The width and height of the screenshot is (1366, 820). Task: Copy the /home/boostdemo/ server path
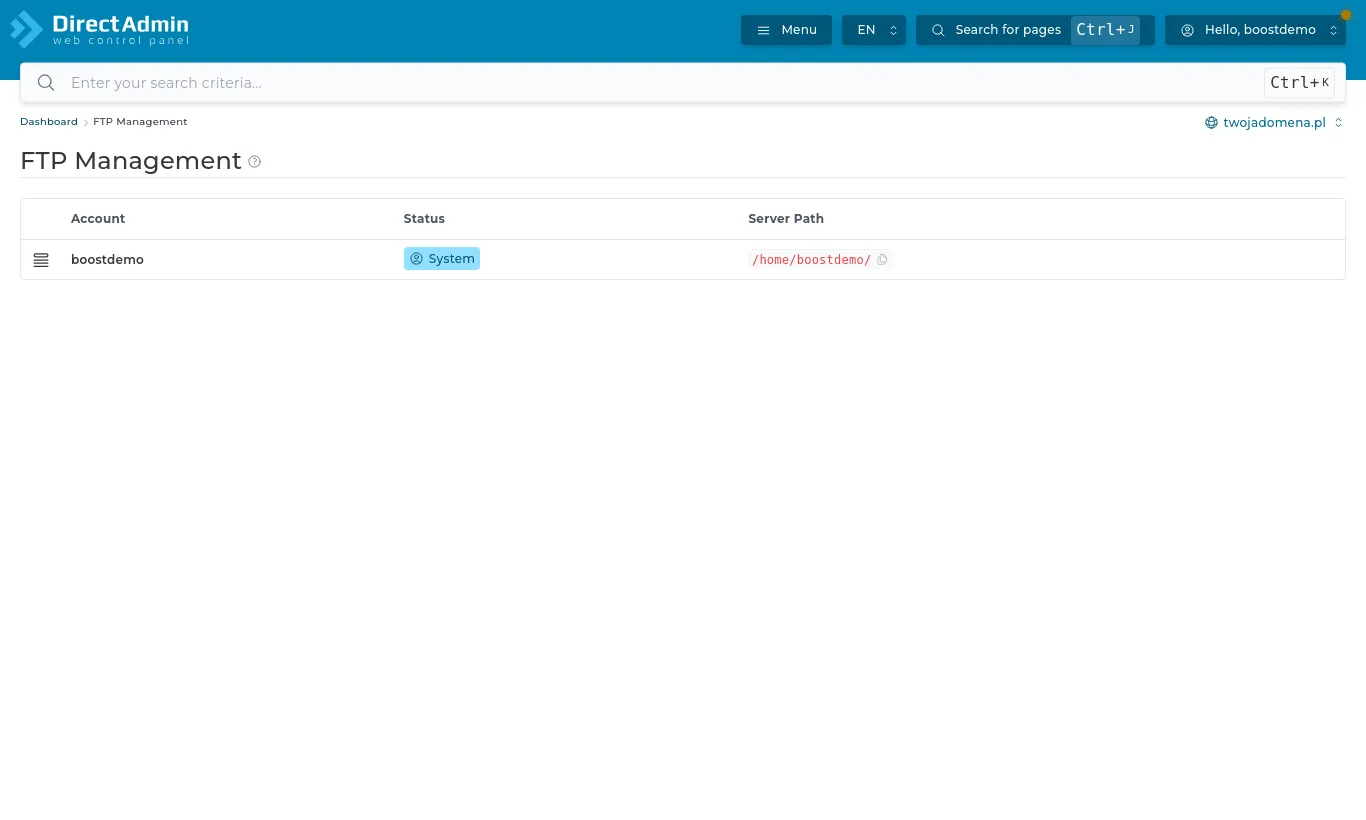pyautogui.click(x=882, y=260)
